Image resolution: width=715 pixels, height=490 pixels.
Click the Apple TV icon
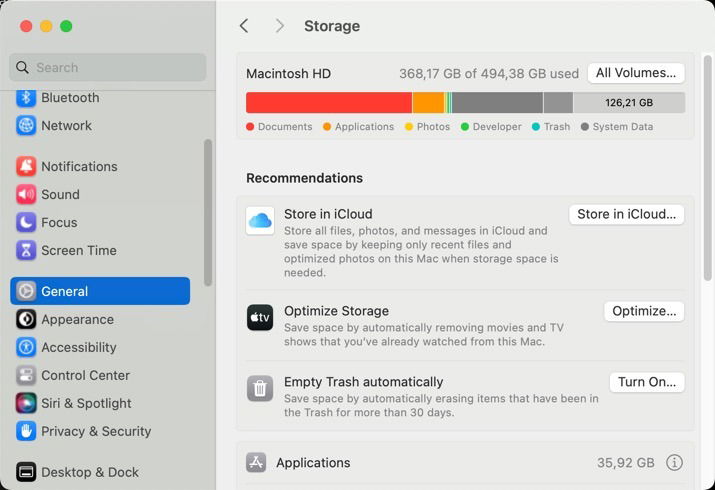260,318
